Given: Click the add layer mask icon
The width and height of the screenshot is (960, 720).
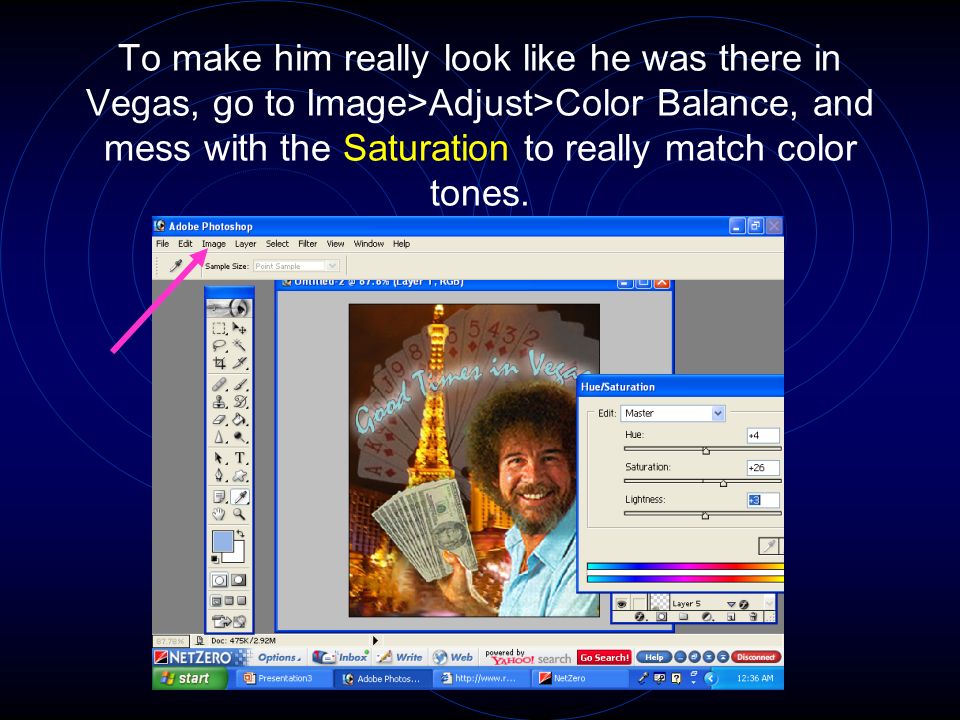Looking at the screenshot, I should pos(661,617).
